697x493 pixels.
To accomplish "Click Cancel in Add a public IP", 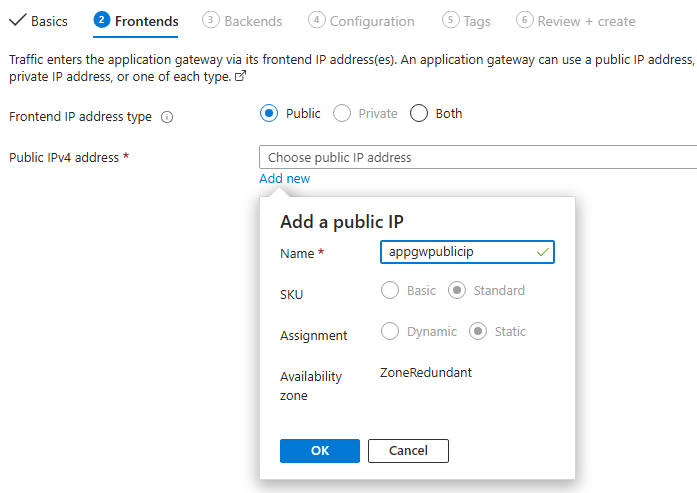I will point(408,451).
